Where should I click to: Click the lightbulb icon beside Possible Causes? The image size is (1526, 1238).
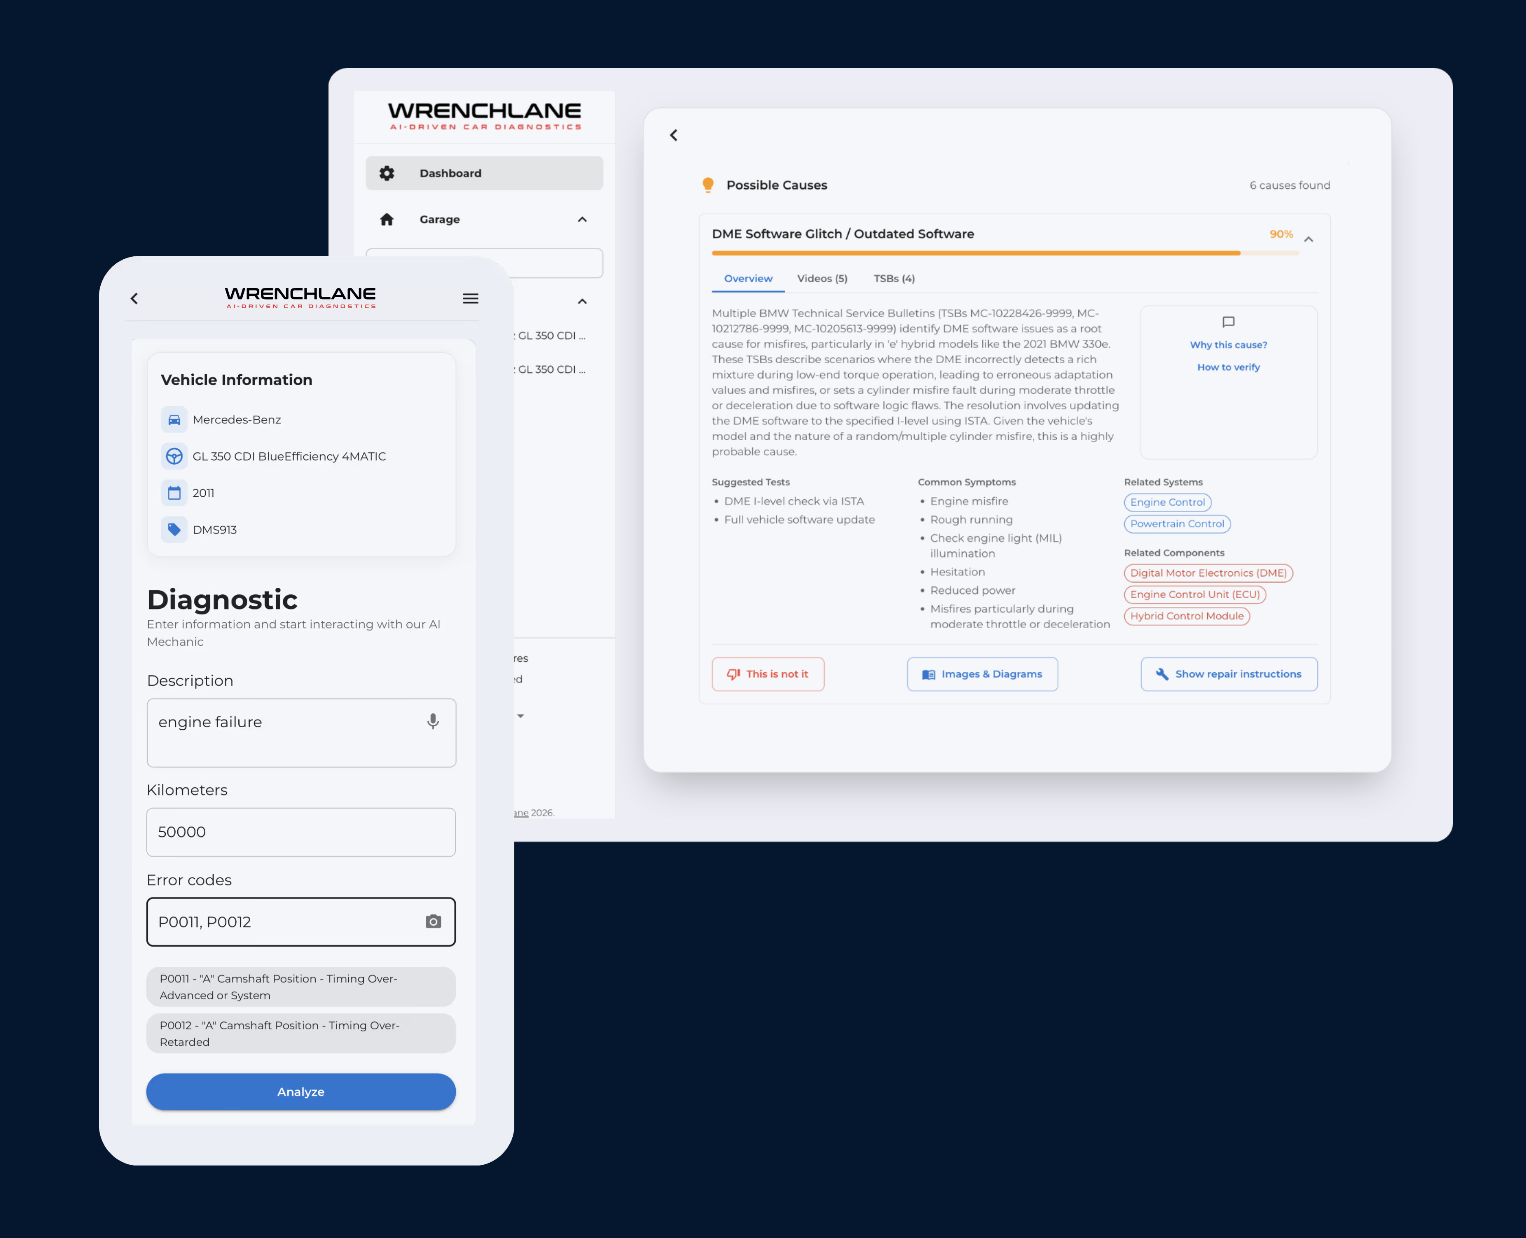(x=708, y=185)
